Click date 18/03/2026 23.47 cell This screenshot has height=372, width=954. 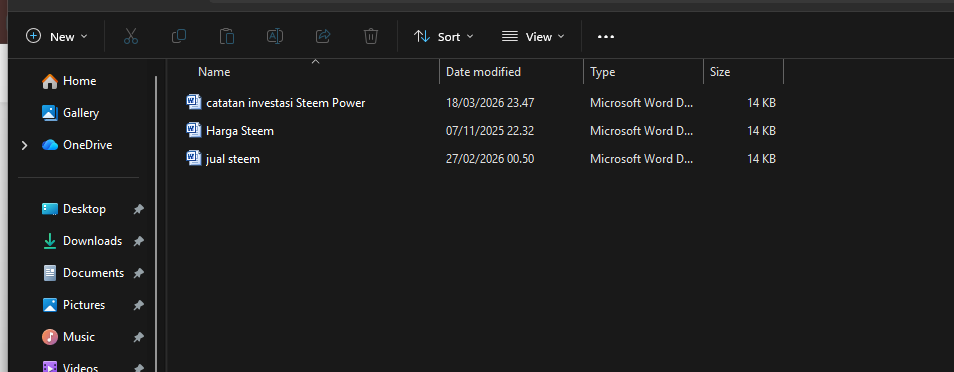pyautogui.click(x=490, y=103)
